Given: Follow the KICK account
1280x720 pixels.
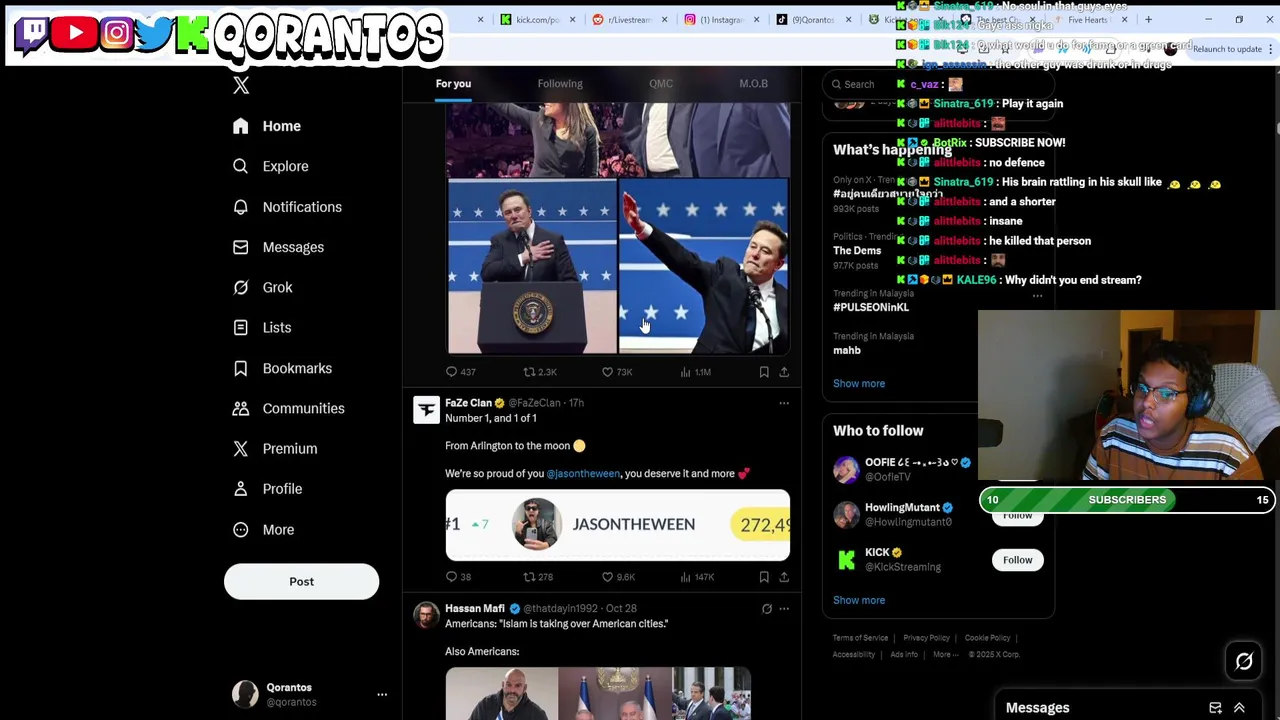Looking at the screenshot, I should (x=1017, y=560).
